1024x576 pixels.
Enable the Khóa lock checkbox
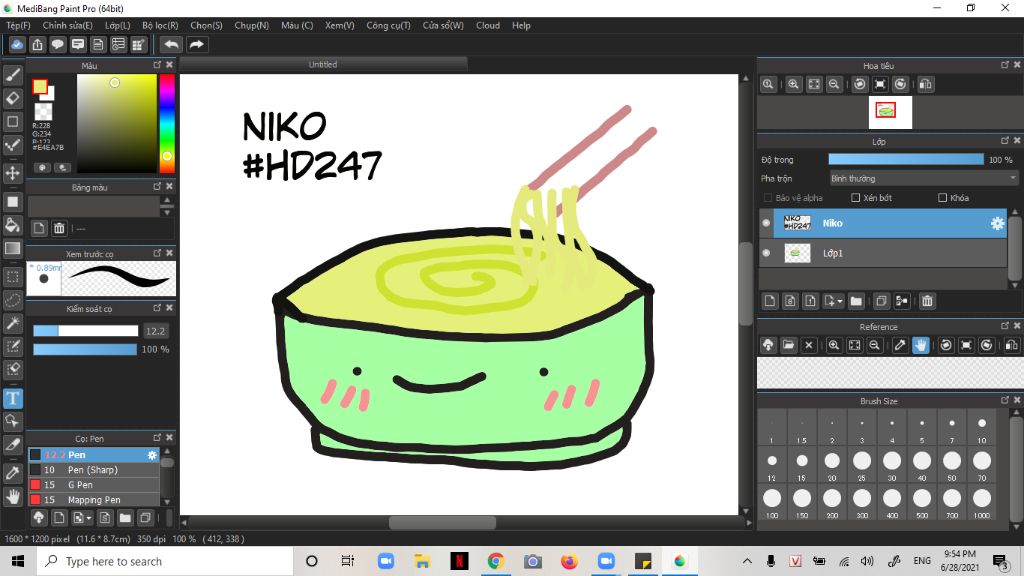click(x=942, y=198)
